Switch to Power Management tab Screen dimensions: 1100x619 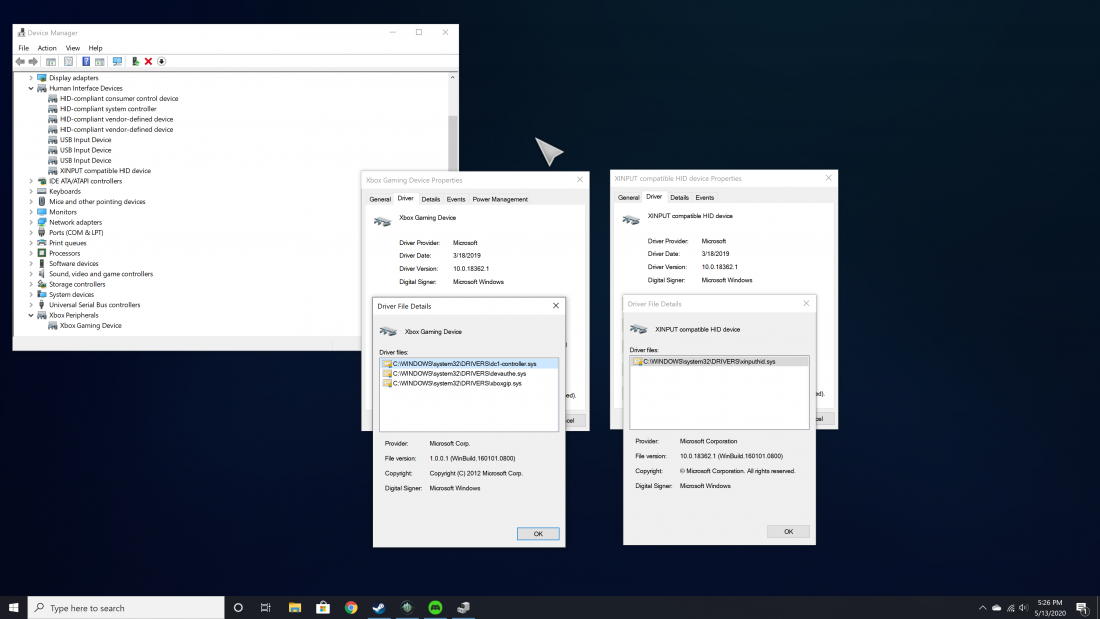[x=499, y=199]
